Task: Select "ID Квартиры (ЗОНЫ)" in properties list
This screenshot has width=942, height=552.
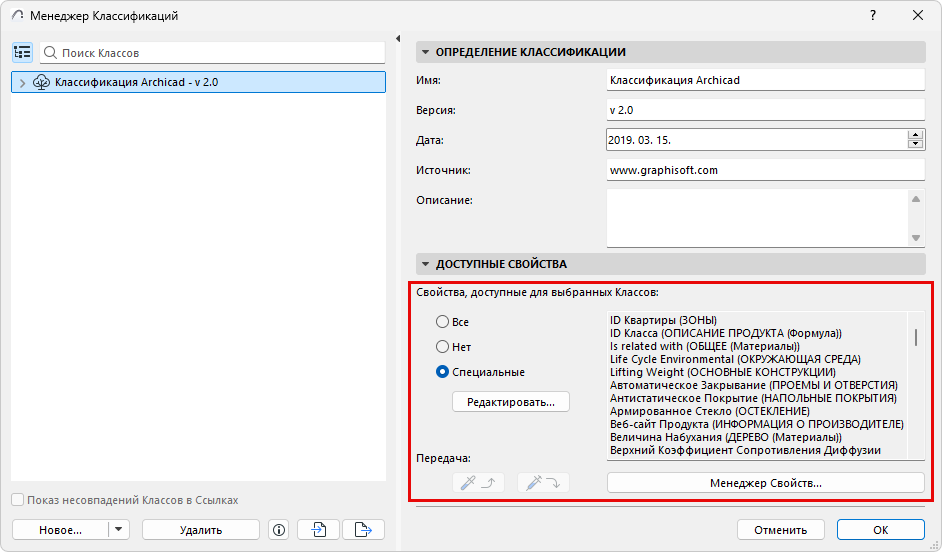Action: (663, 320)
